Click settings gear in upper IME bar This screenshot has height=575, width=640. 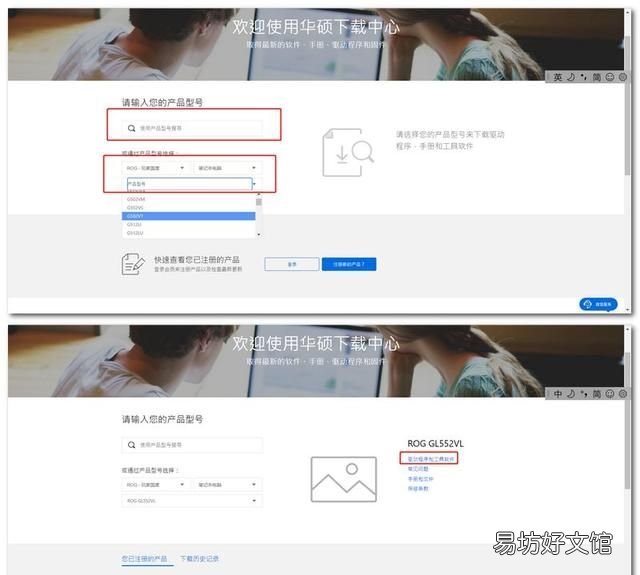click(623, 77)
